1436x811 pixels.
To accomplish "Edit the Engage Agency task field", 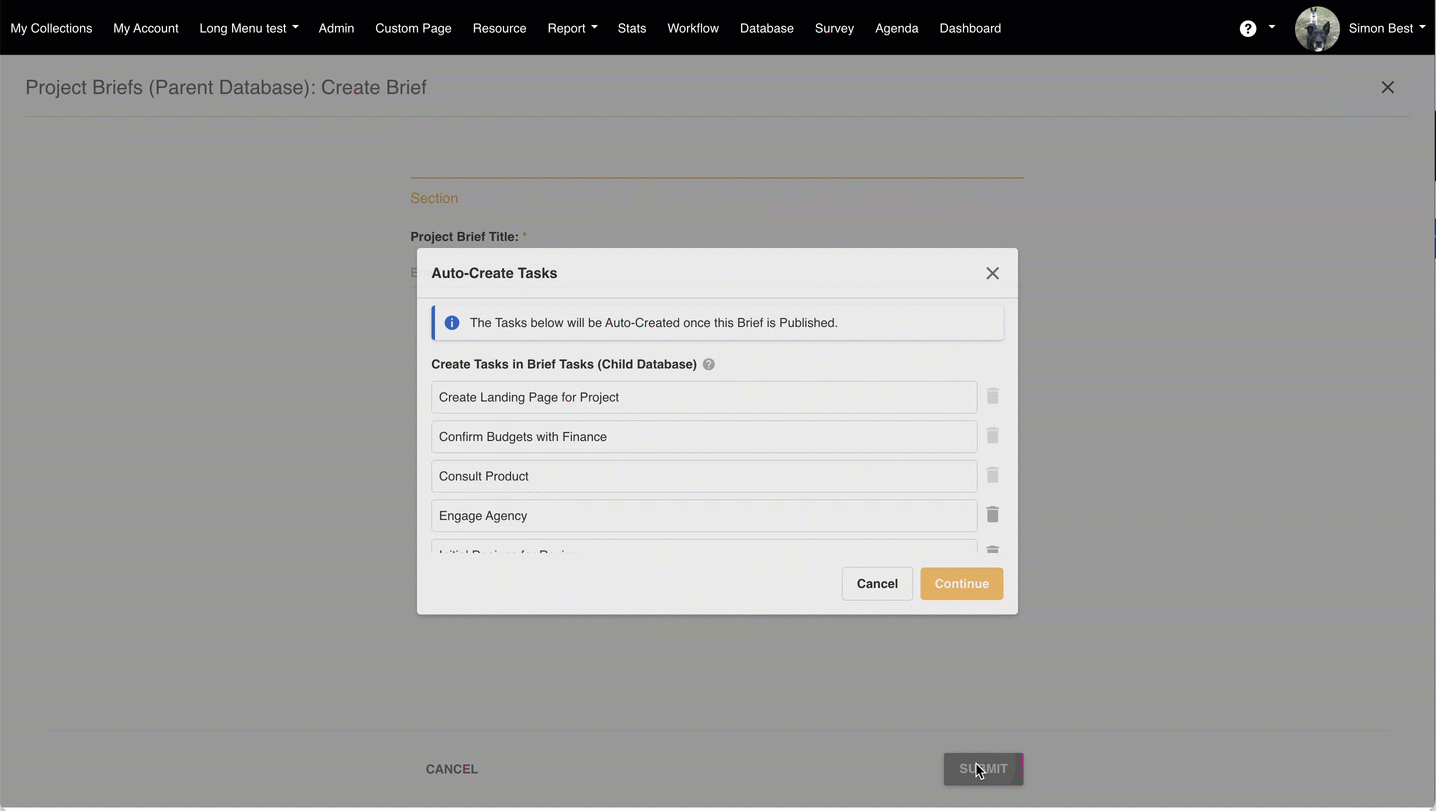I will [703, 516].
